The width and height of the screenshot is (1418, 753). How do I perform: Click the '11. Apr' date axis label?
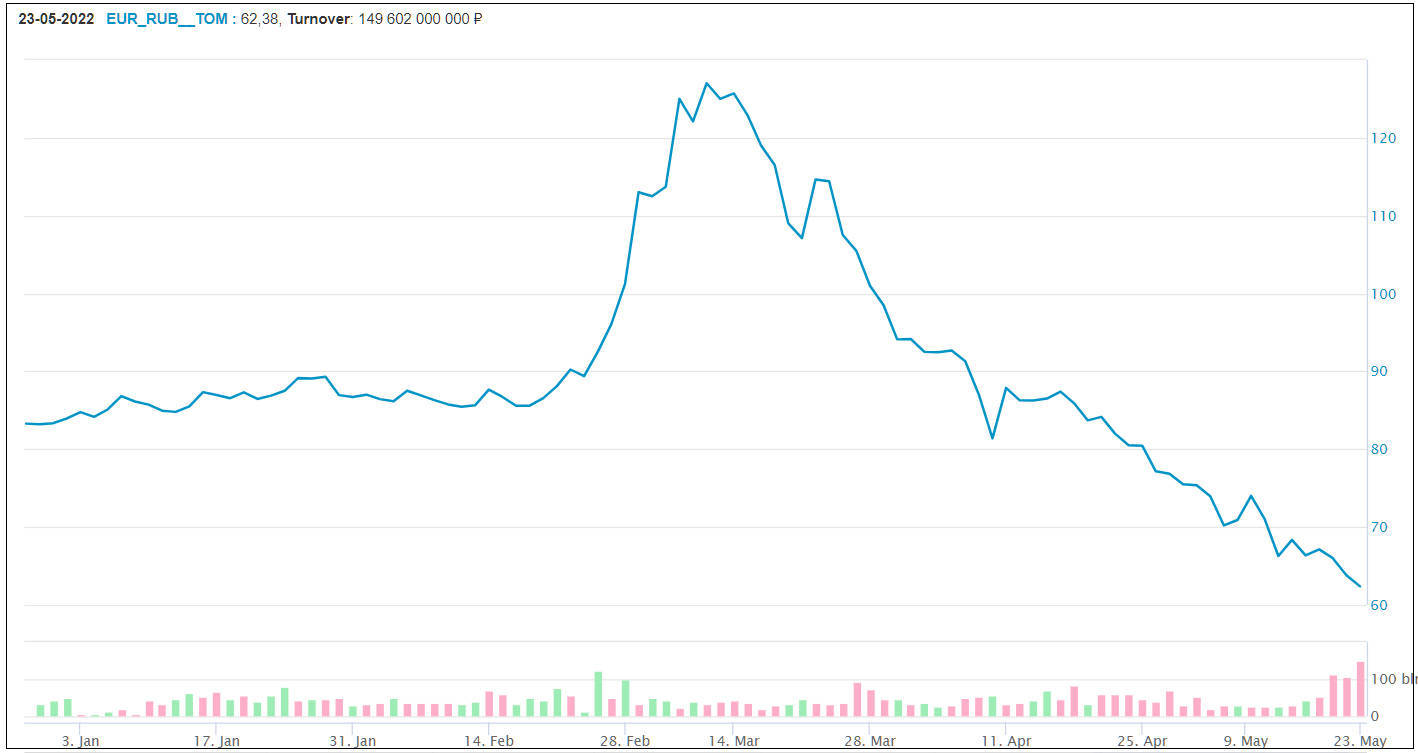pos(1006,741)
